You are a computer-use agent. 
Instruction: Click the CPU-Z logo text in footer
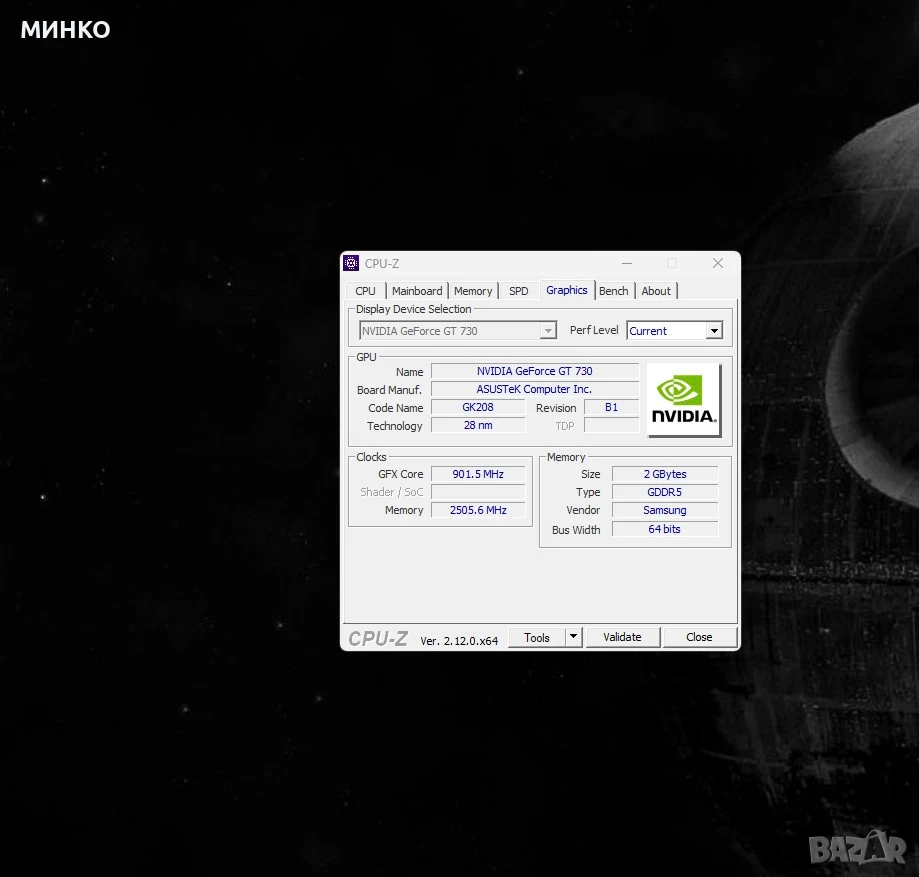coord(378,638)
